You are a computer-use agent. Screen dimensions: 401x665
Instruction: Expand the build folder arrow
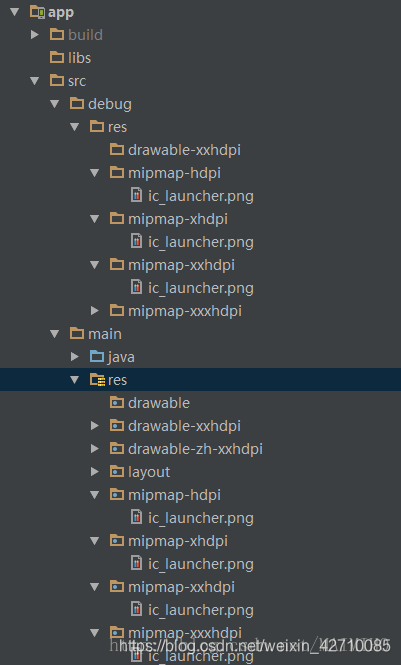[x=35, y=35]
